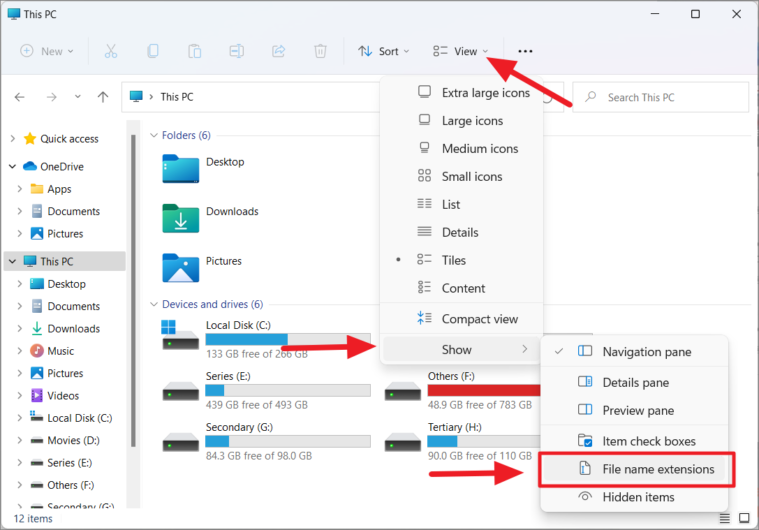Select Local Disk (C:) in navigation pane
759x530 pixels.
79,418
